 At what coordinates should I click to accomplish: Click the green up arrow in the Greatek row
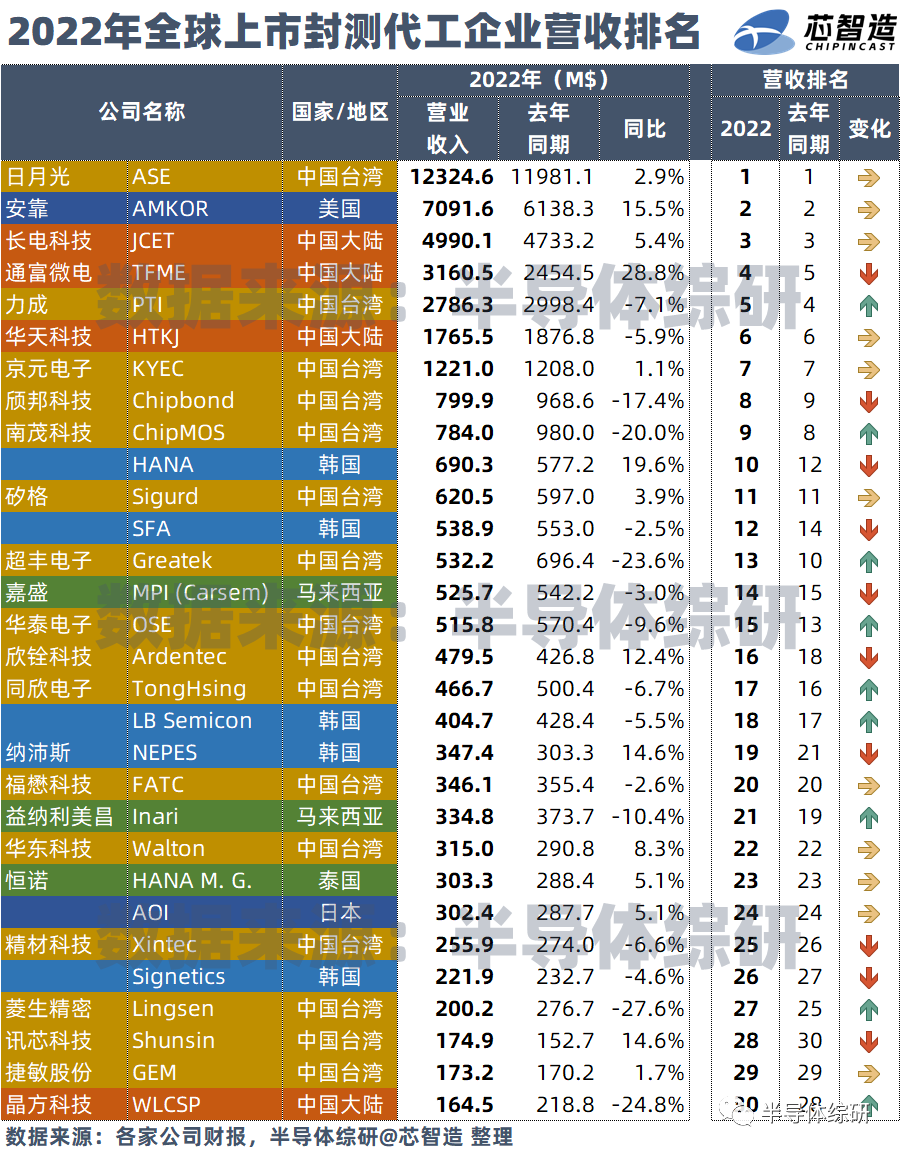[868, 561]
